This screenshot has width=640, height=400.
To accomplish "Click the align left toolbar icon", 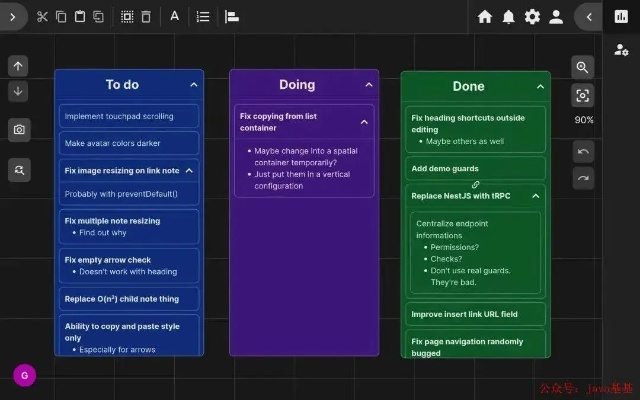I will 232,16.
